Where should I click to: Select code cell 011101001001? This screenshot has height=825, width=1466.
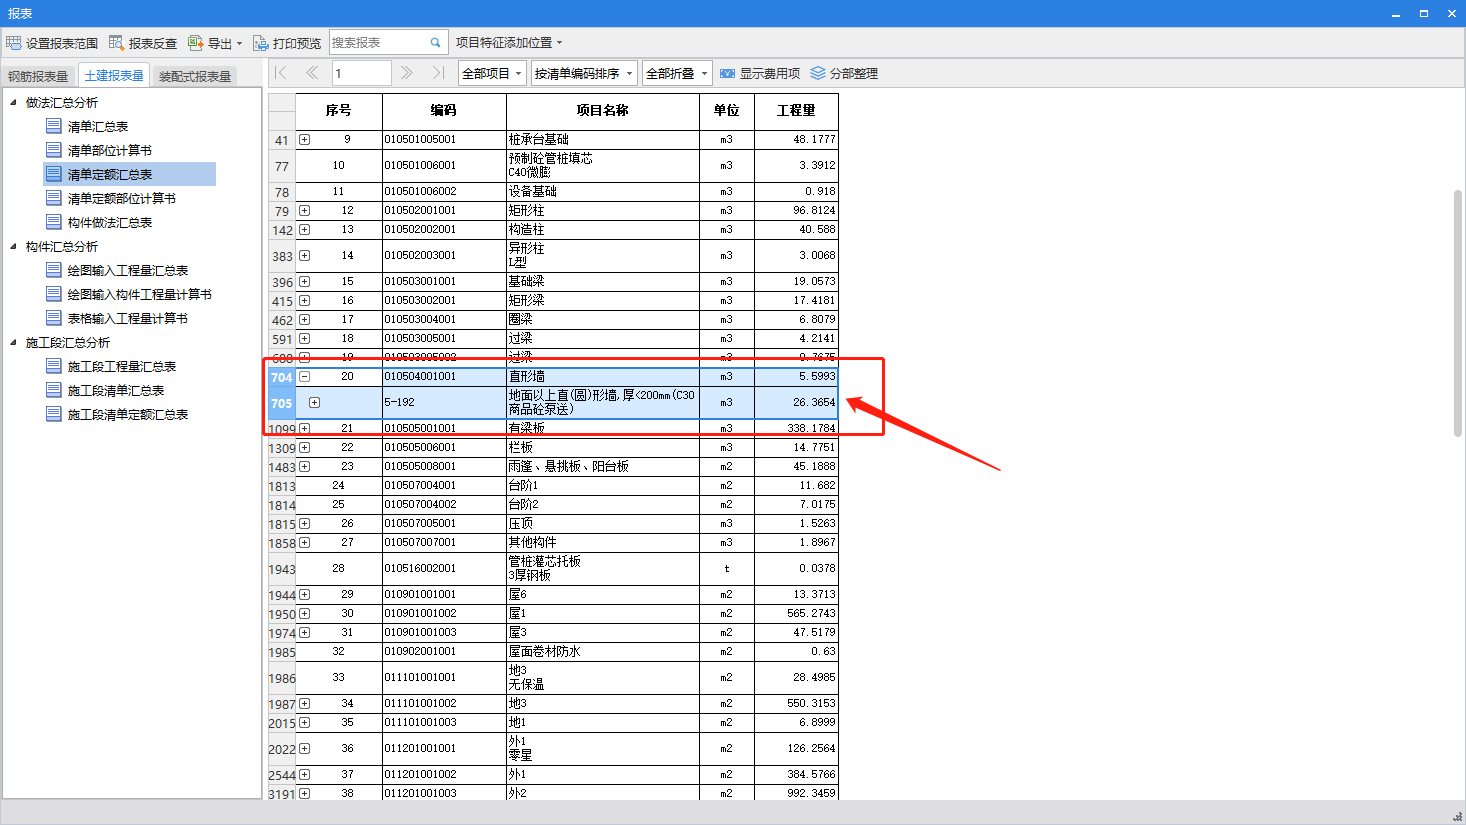444,678
